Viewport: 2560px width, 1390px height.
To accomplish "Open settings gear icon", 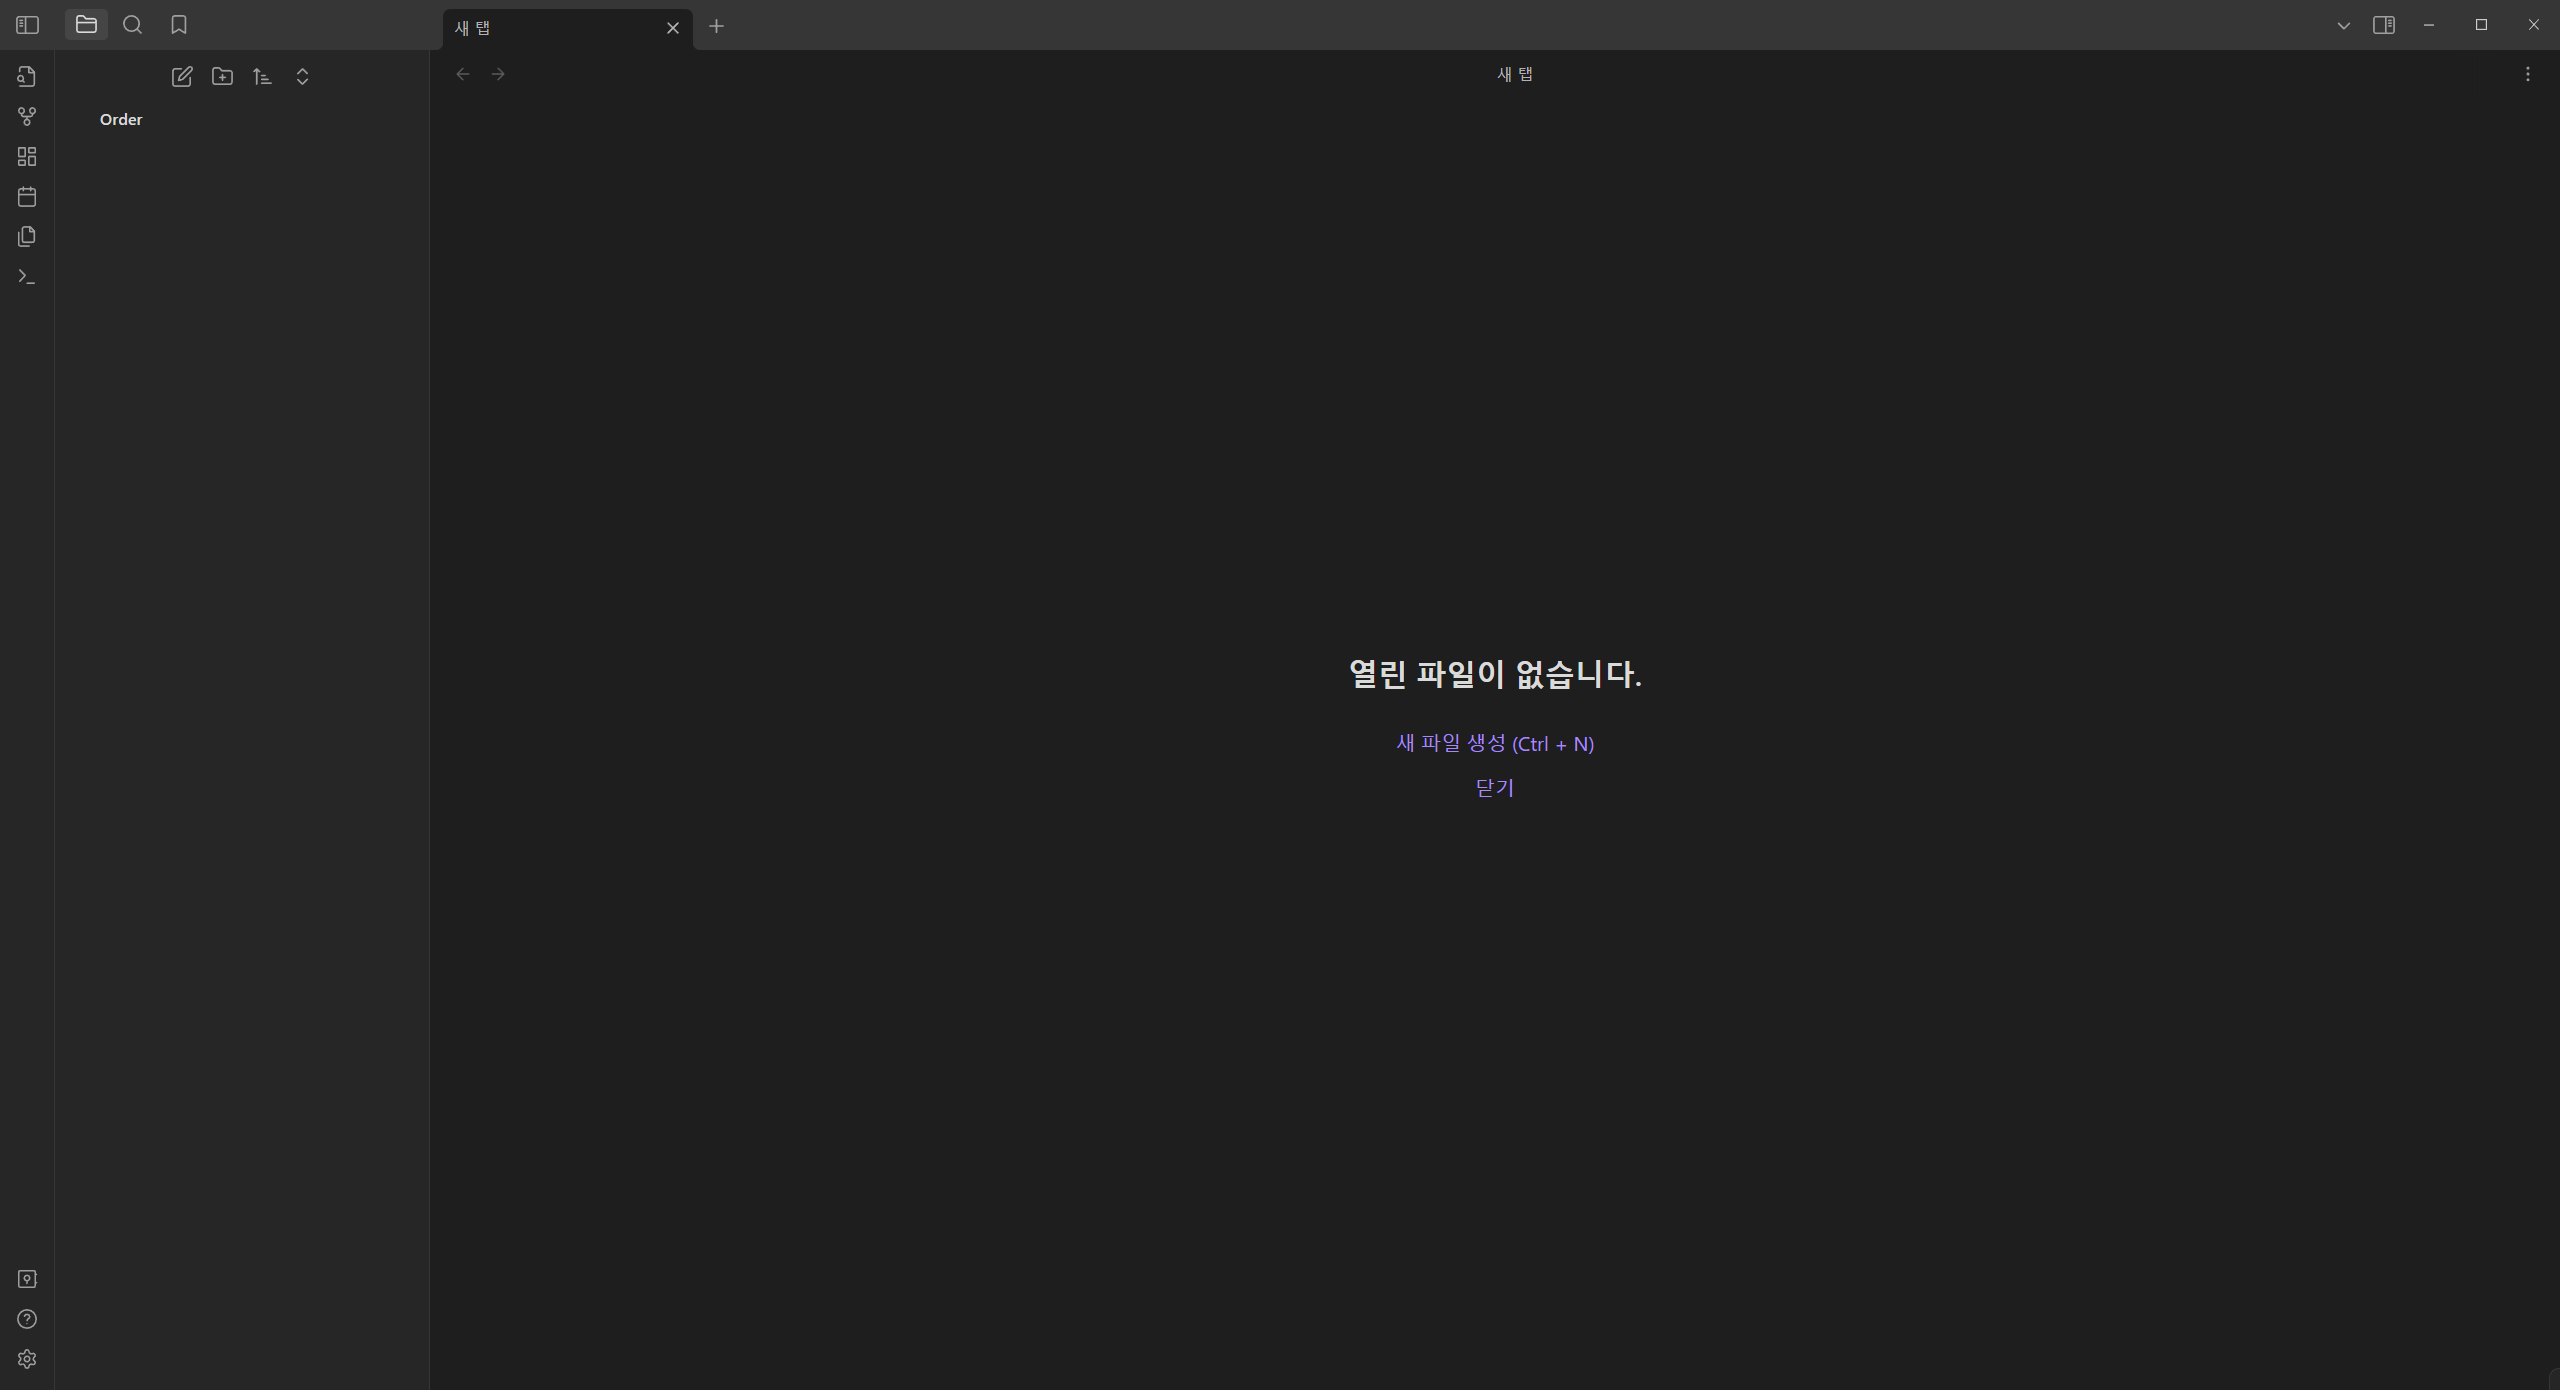I will (x=27, y=1359).
